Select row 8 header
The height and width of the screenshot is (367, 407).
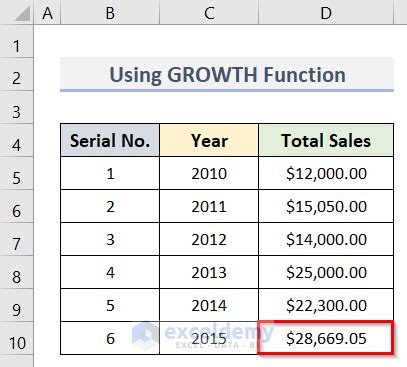tap(17, 272)
